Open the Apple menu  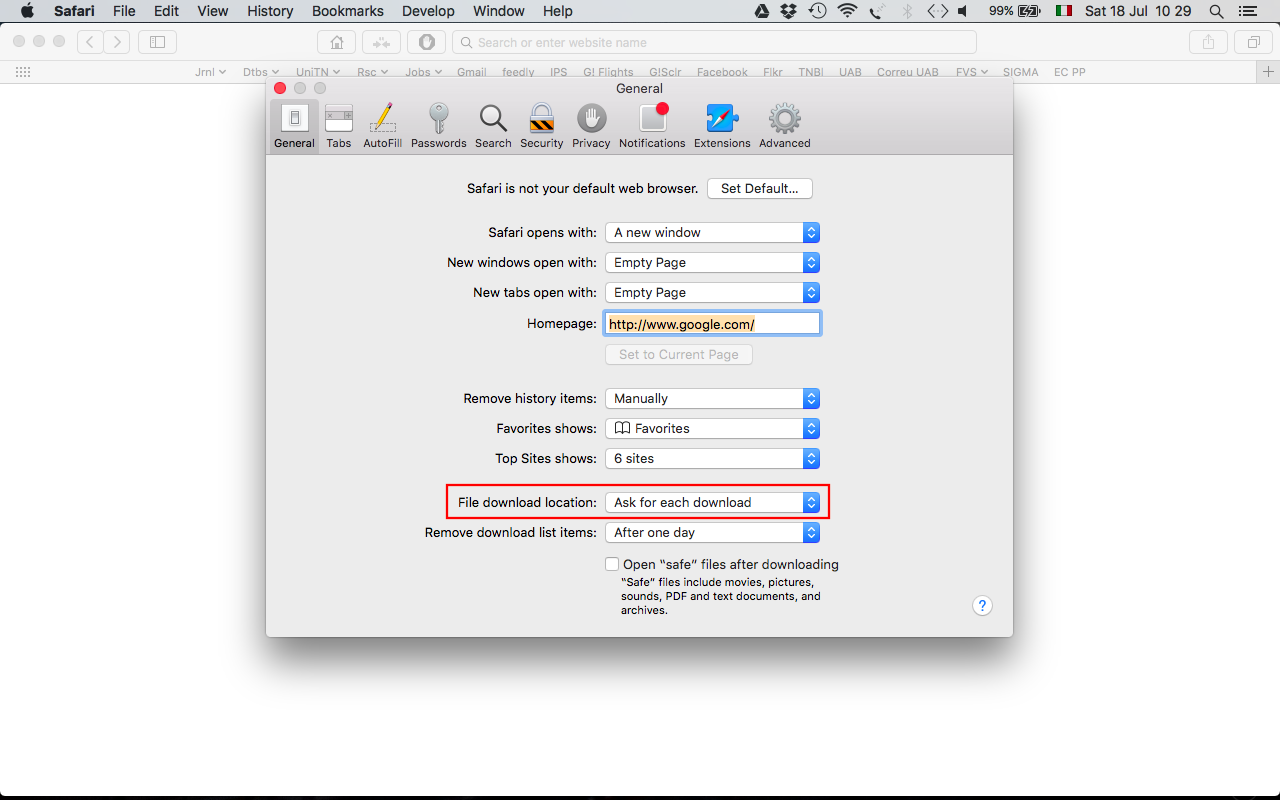click(27, 11)
